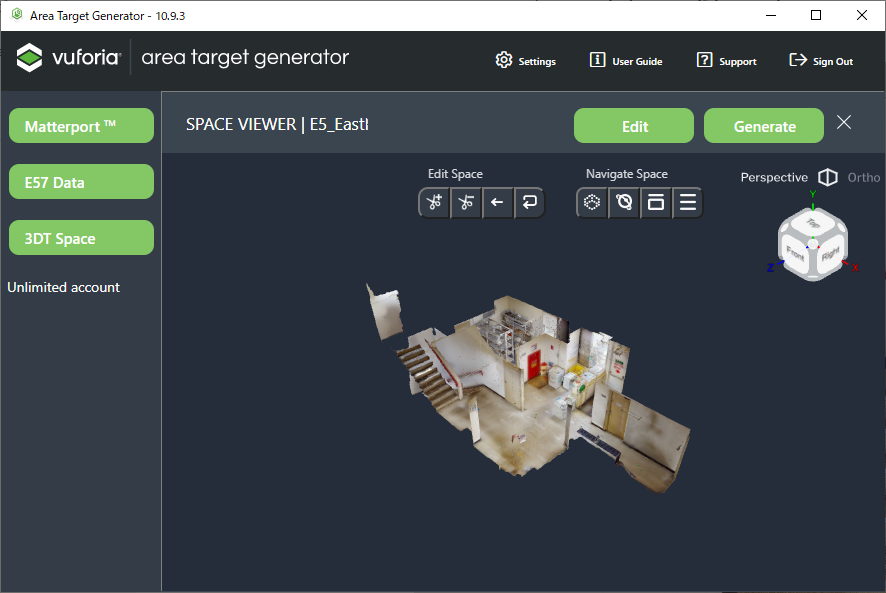Viewport: 886px width, 593px height.
Task: Switch the view to Ortho mode
Action: (863, 177)
